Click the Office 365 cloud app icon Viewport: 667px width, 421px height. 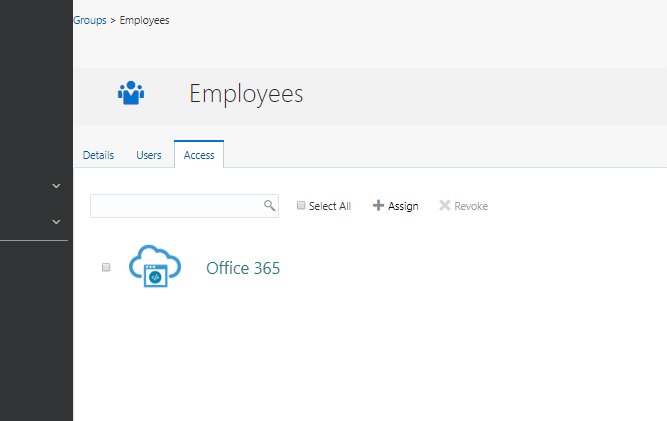point(154,267)
